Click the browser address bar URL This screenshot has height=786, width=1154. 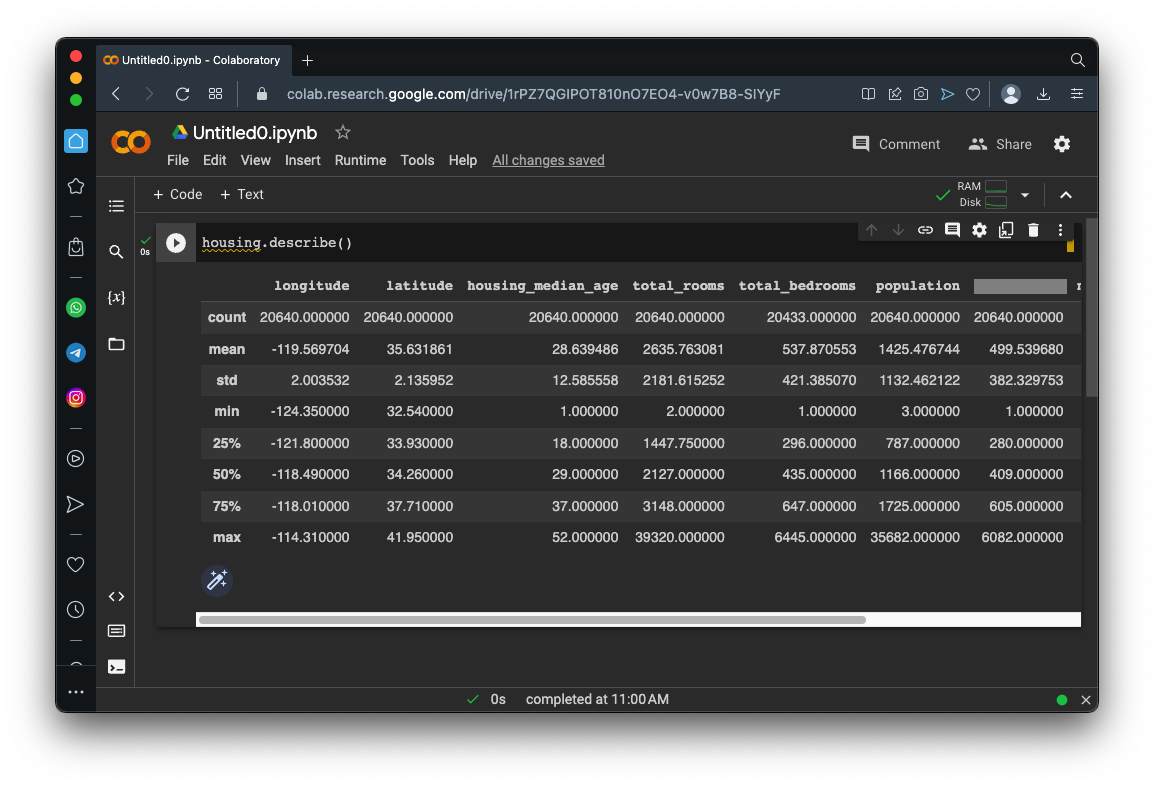(x=534, y=94)
